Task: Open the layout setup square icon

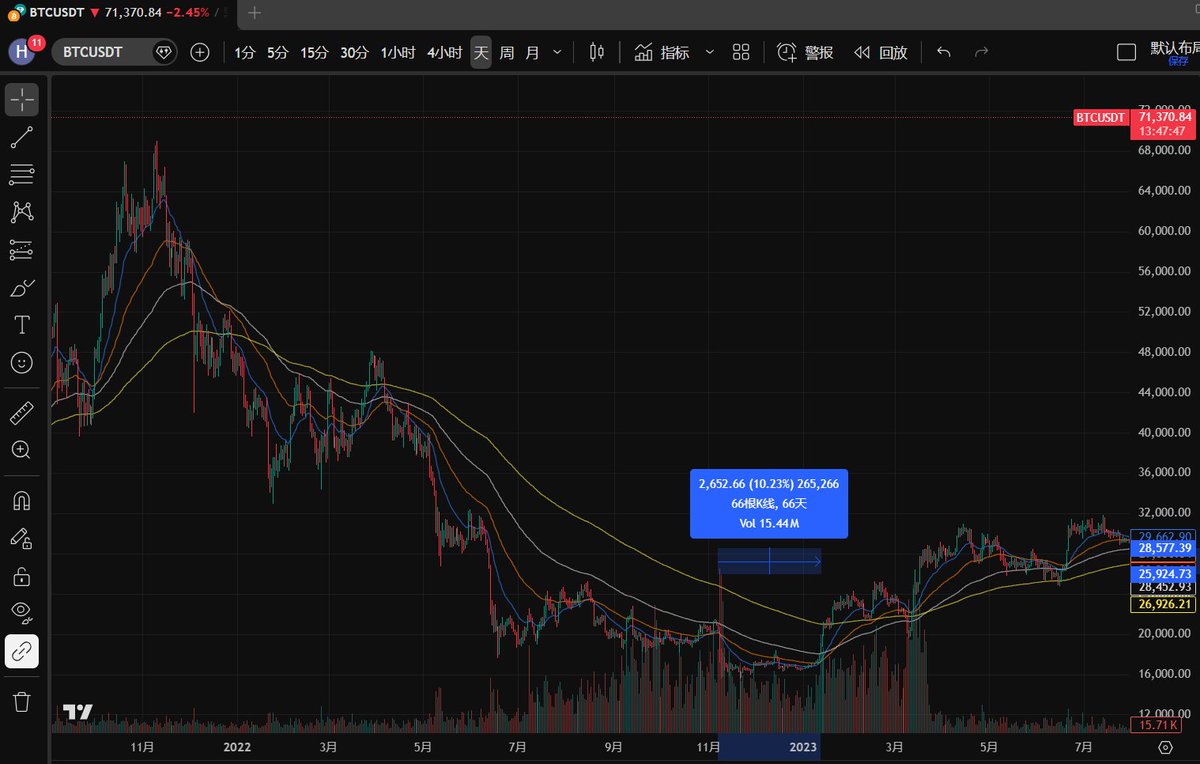Action: (x=1126, y=52)
